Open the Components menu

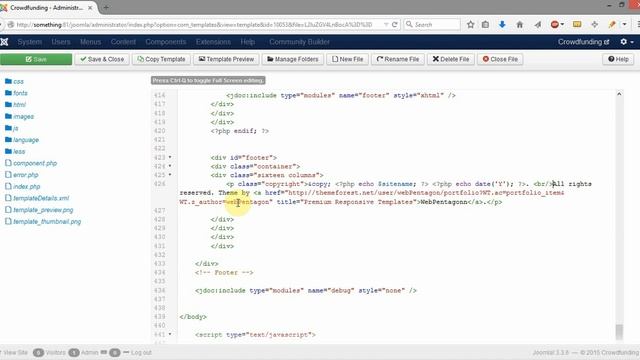click(165, 42)
